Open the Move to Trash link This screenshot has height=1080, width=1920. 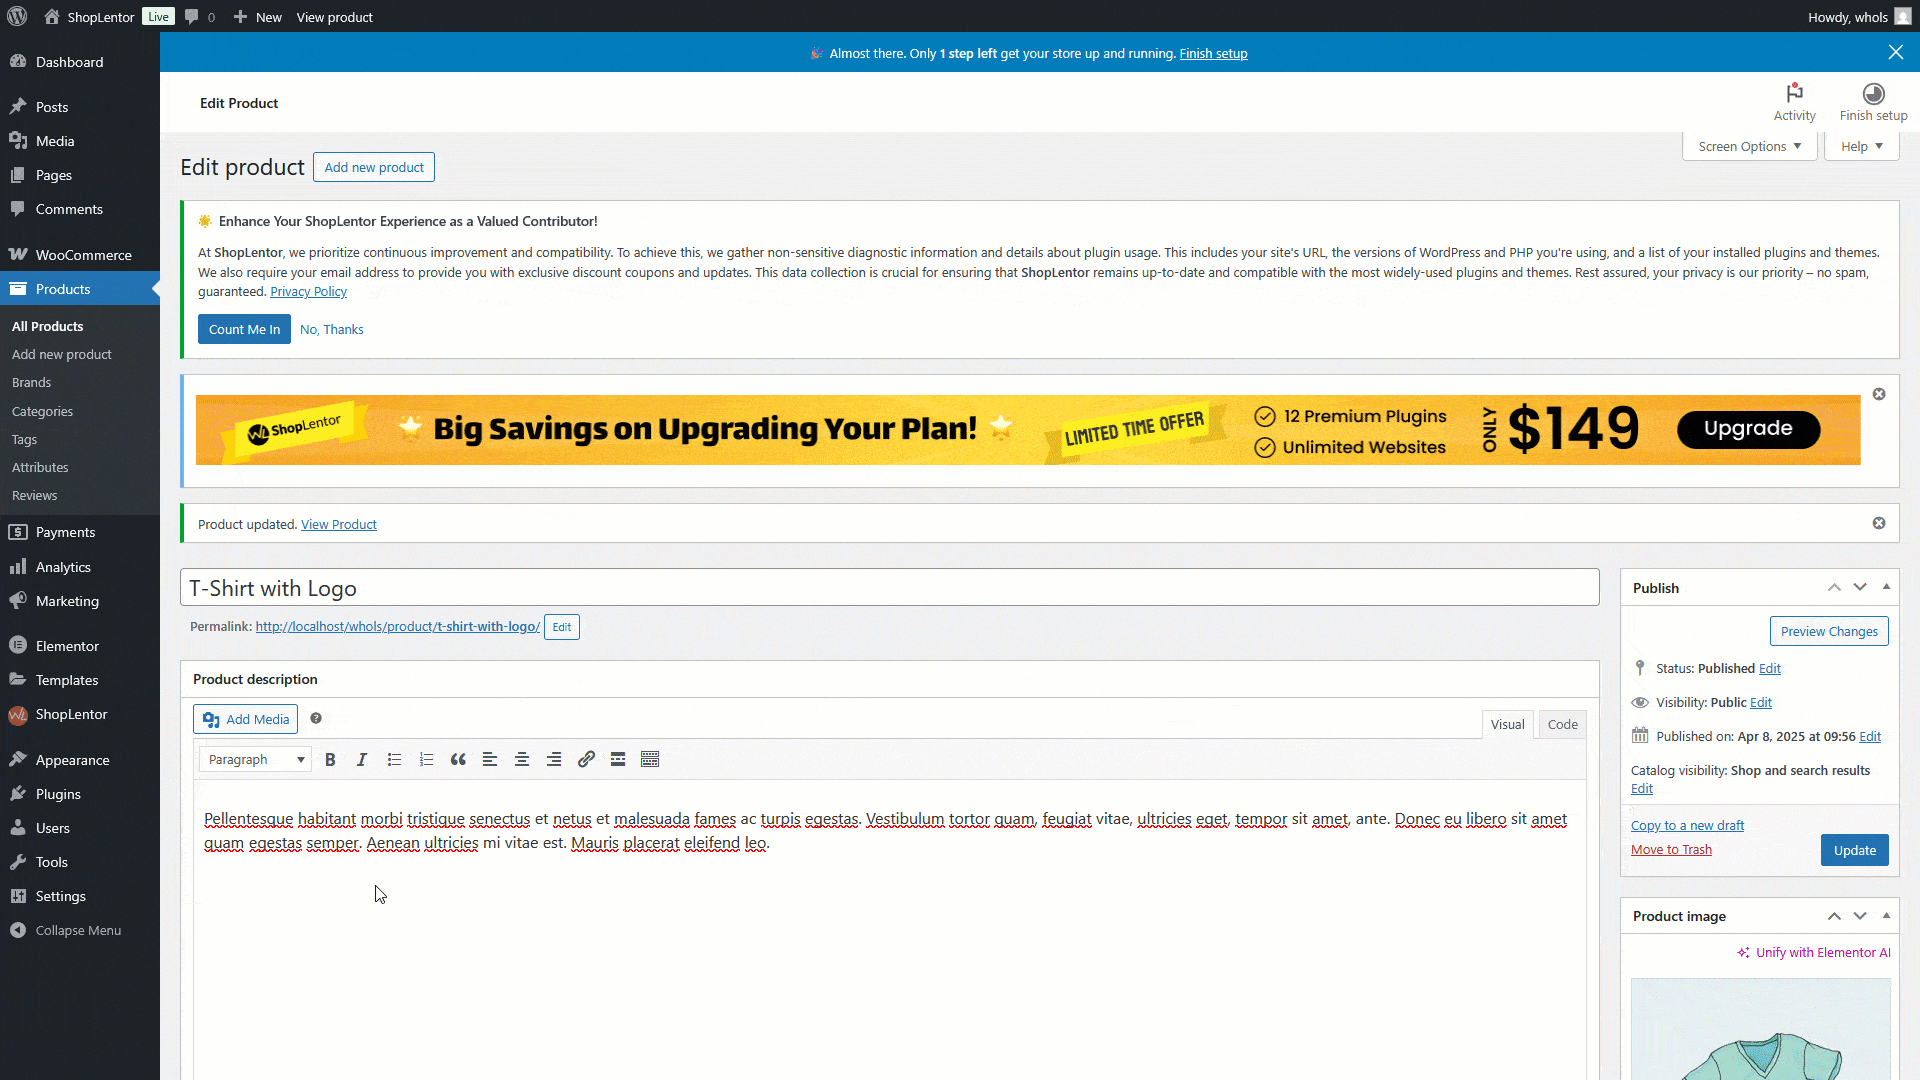tap(1671, 850)
